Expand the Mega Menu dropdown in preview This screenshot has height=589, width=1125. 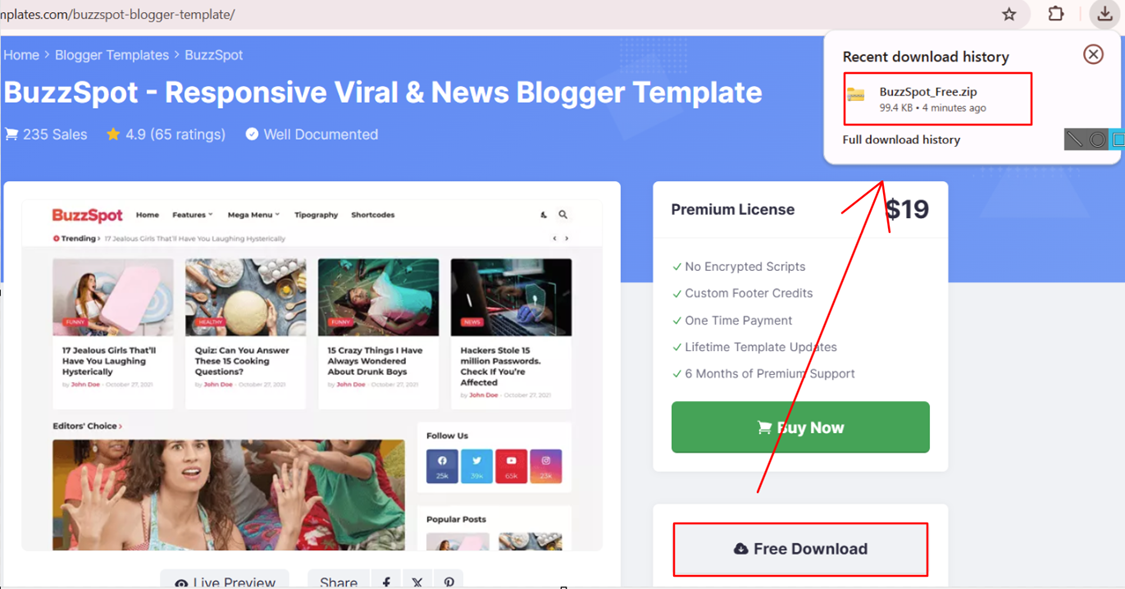(x=253, y=215)
